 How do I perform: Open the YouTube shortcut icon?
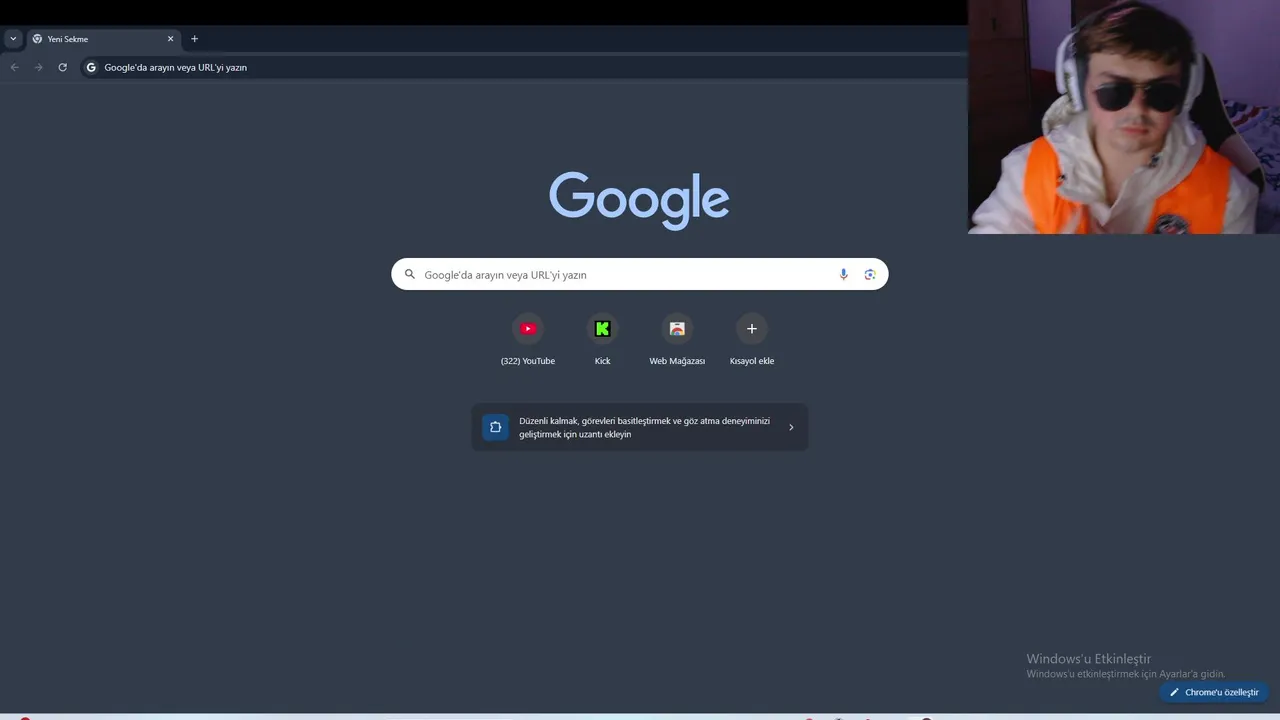click(528, 328)
